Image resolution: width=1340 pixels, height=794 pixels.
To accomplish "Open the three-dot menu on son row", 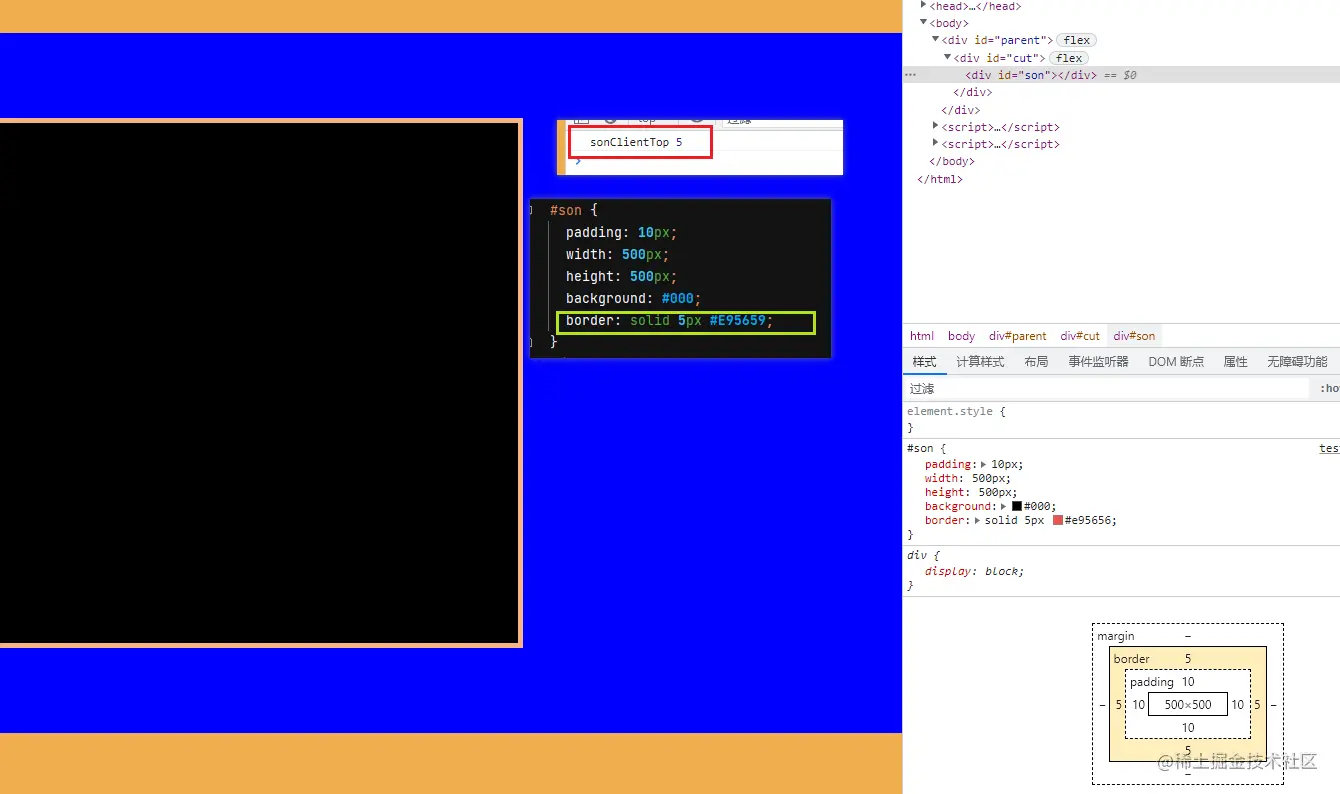I will [x=910, y=75].
